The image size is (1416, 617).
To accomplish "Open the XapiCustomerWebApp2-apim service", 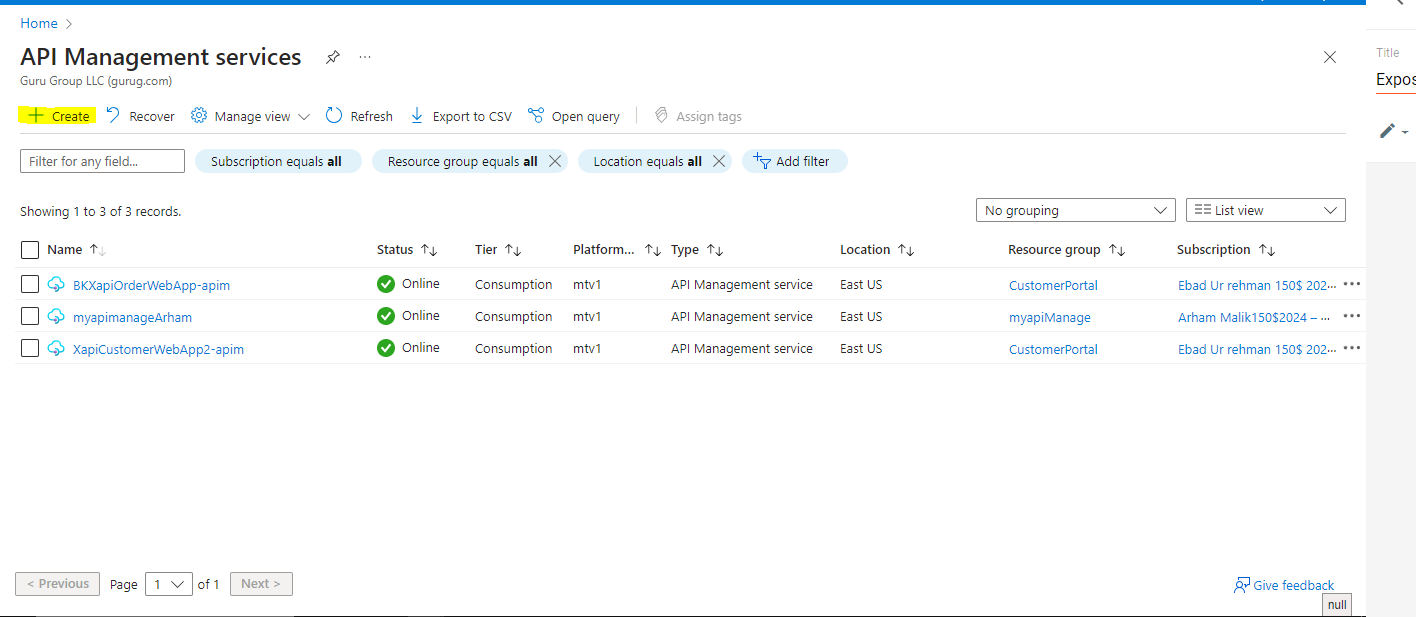I will click(x=158, y=349).
